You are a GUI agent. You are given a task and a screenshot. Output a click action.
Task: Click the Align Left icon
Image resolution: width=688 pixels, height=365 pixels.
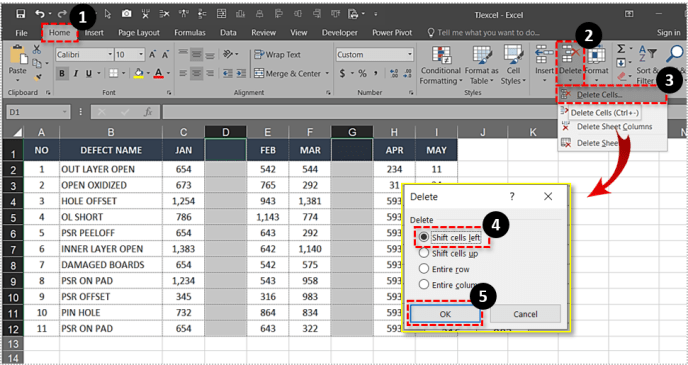(183, 73)
